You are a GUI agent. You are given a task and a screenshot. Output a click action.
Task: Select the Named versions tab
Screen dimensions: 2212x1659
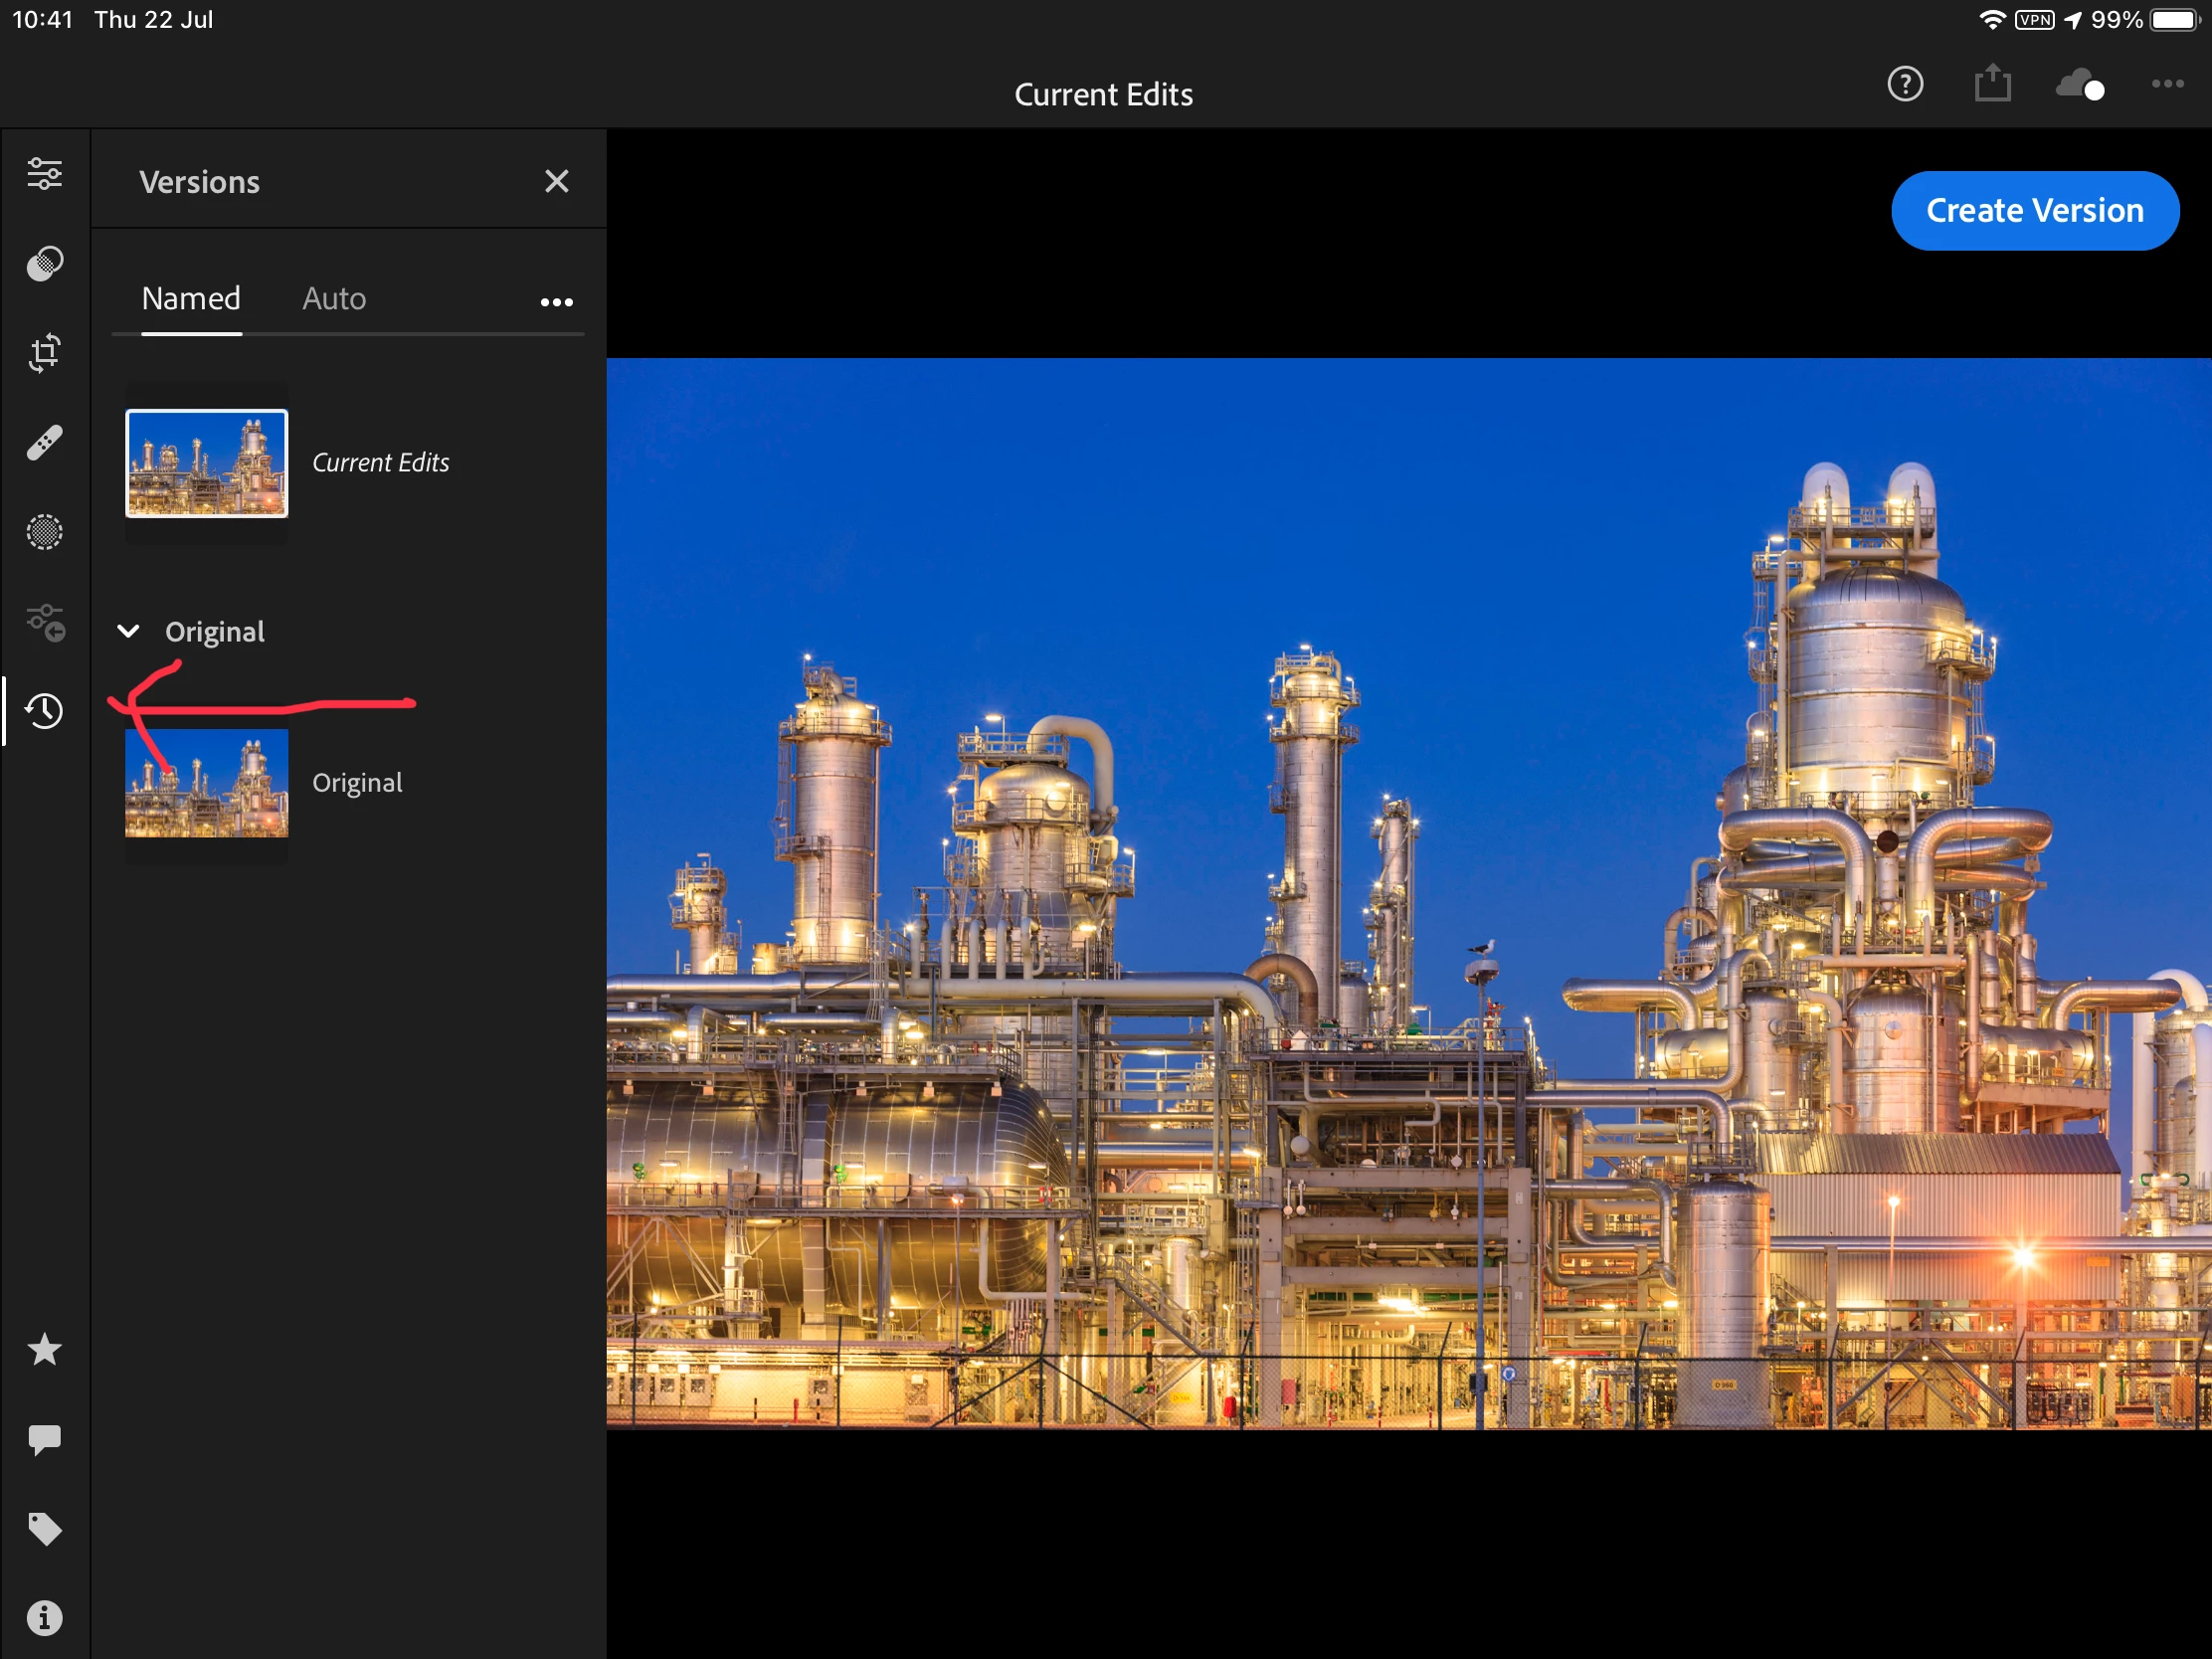191,299
